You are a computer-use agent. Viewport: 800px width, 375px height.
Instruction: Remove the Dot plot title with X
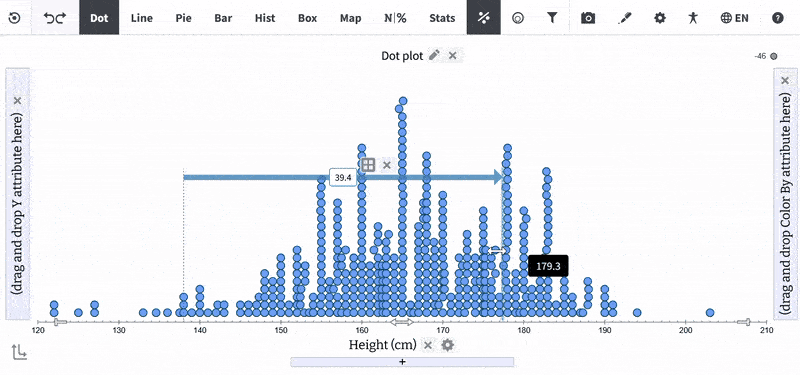click(453, 55)
